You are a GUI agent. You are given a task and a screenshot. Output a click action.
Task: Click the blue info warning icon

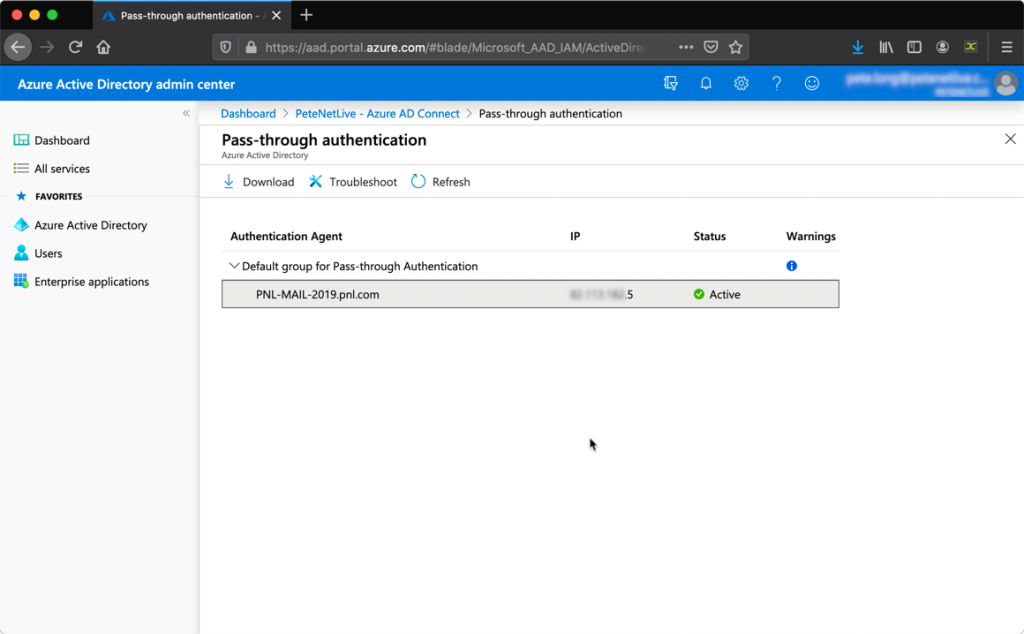click(x=791, y=265)
